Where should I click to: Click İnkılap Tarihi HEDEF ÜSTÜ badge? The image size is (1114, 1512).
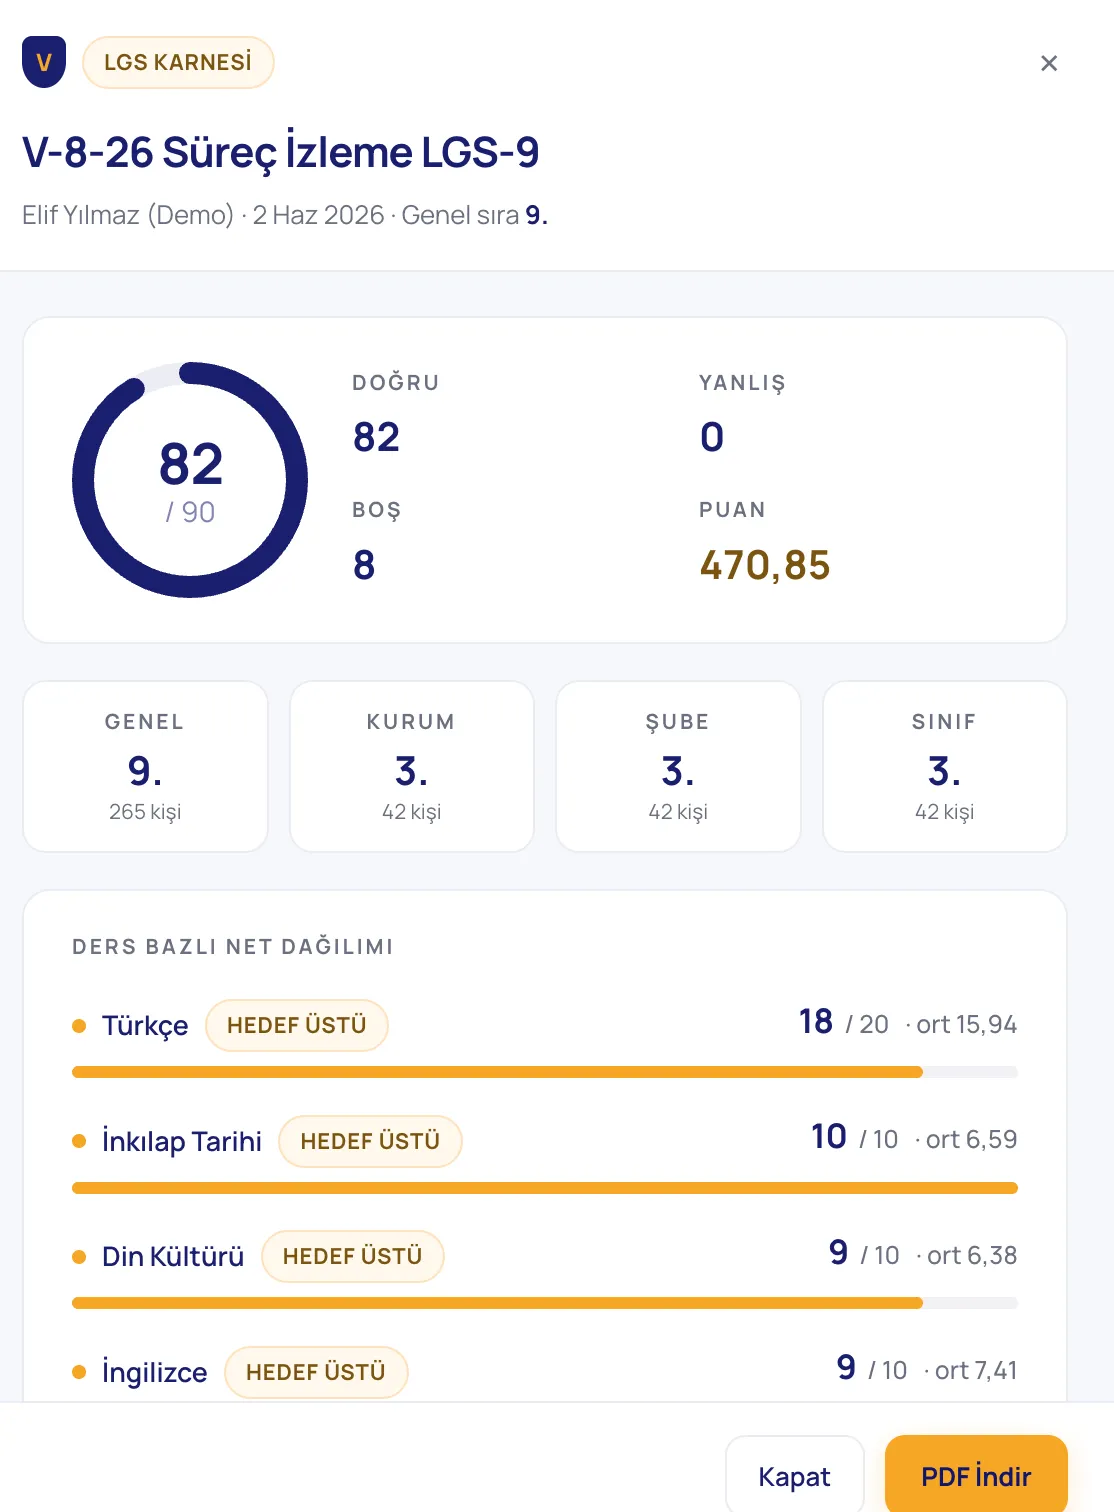pyautogui.click(x=370, y=1141)
